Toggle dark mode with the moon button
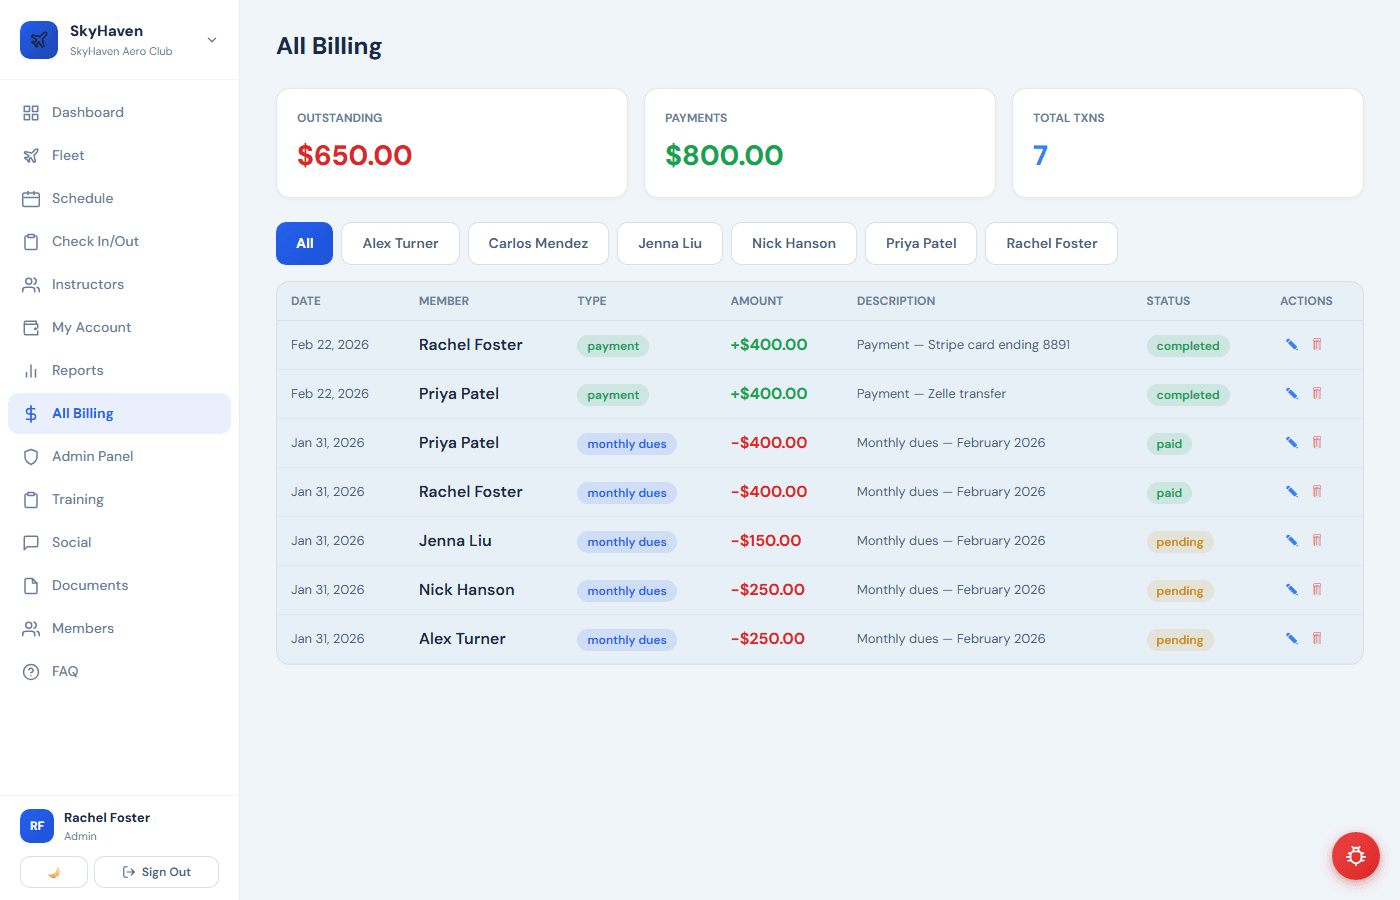 (53, 871)
